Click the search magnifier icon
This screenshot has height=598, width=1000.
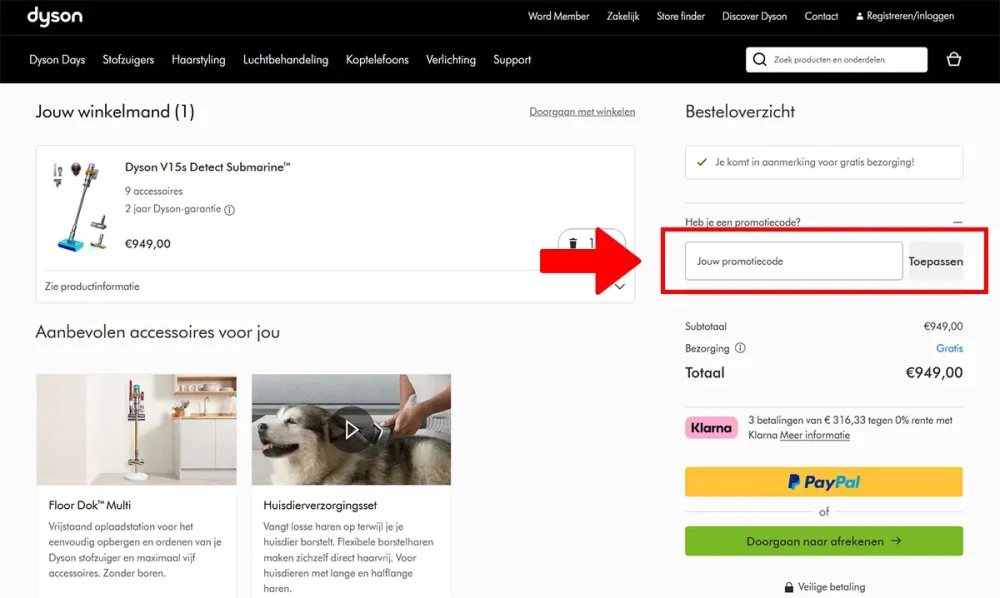click(760, 60)
